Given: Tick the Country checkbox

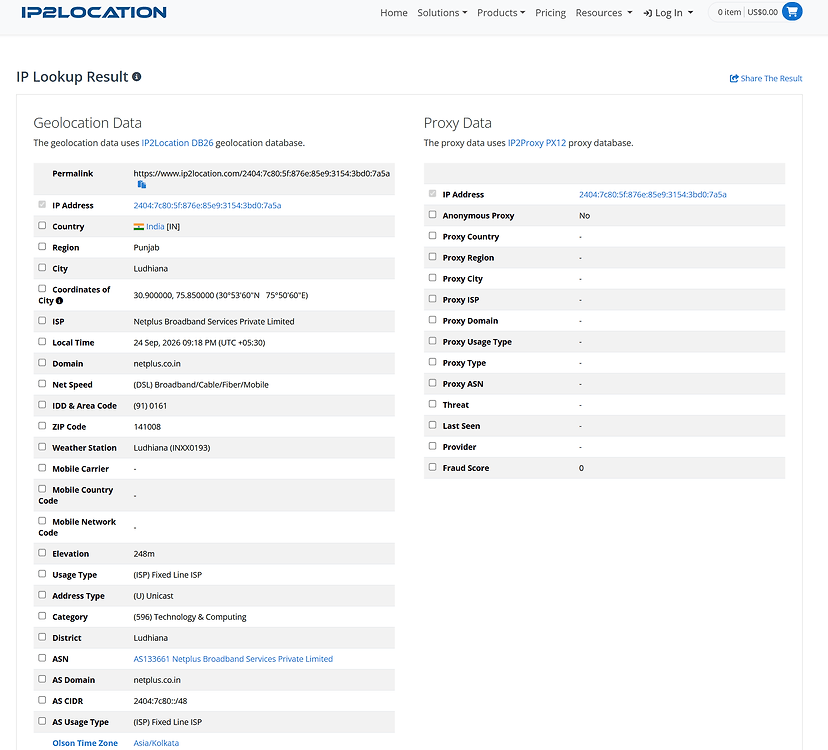Looking at the screenshot, I should click(x=42, y=226).
